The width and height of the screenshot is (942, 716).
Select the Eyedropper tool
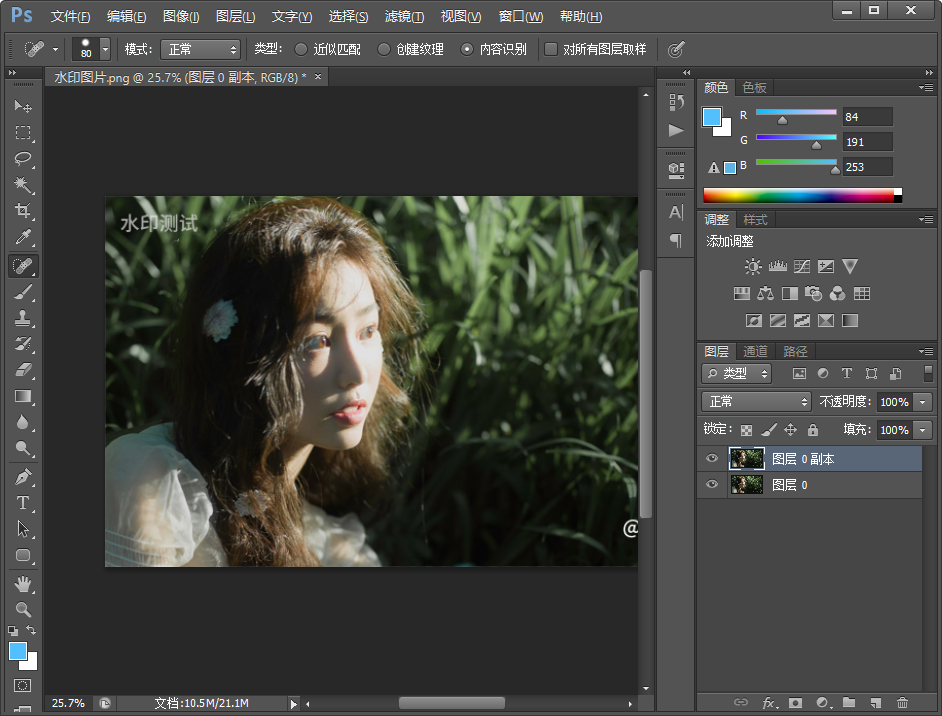[23, 238]
